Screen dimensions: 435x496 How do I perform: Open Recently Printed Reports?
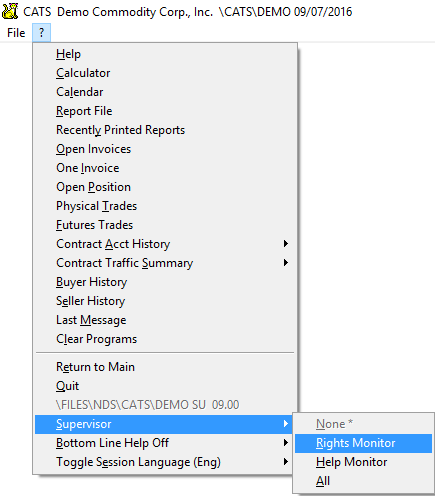(x=166, y=130)
